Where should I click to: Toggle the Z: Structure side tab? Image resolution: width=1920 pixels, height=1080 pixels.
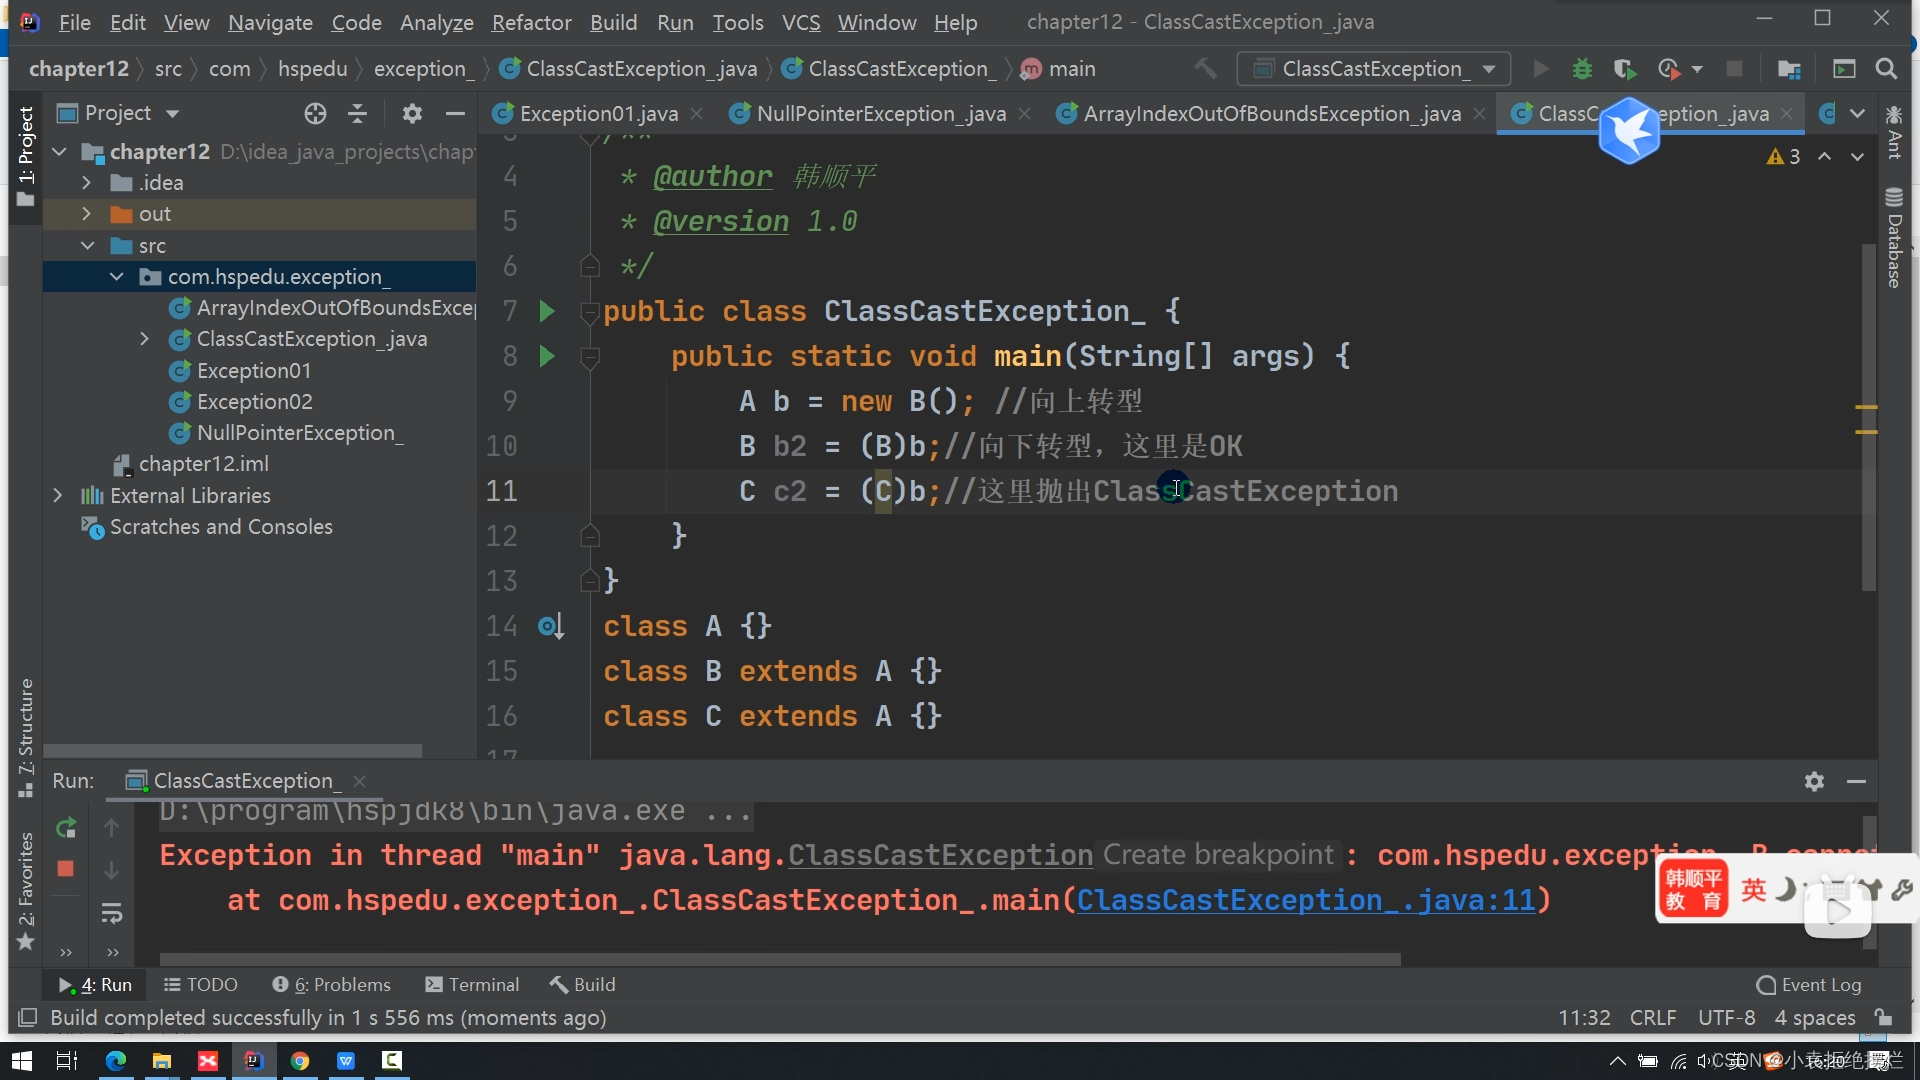(x=26, y=738)
